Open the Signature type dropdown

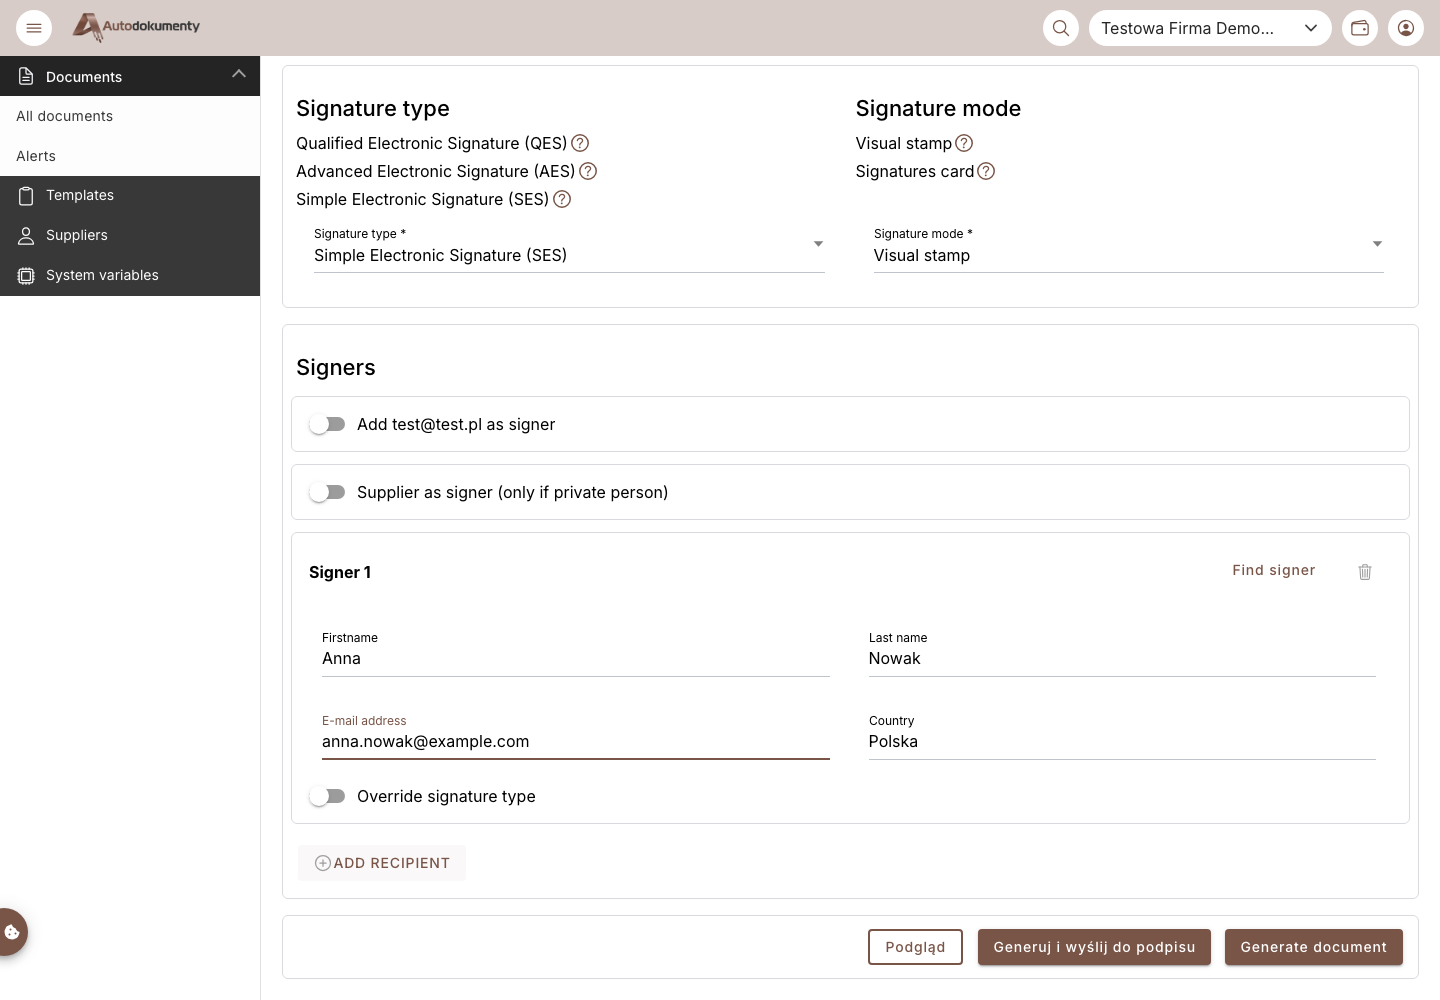click(x=569, y=248)
